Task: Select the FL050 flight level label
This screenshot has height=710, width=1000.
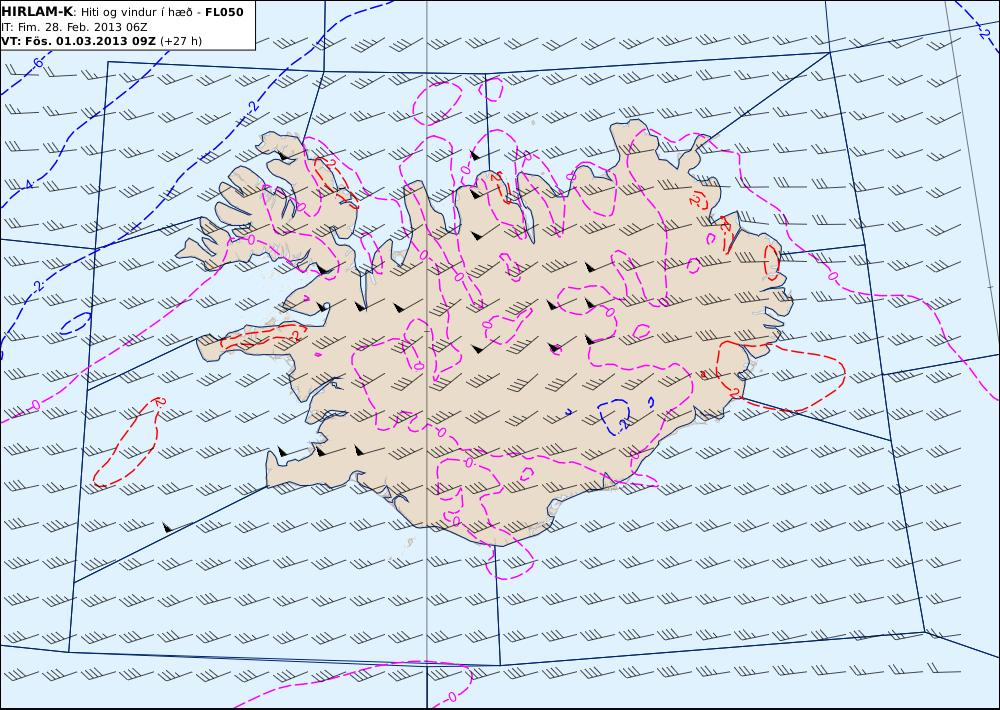Action: point(224,11)
